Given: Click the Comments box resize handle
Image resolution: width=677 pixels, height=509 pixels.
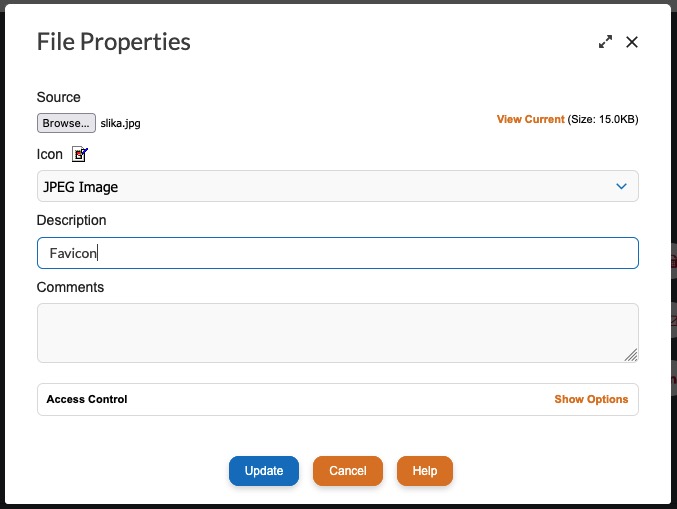Looking at the screenshot, I should 631,355.
